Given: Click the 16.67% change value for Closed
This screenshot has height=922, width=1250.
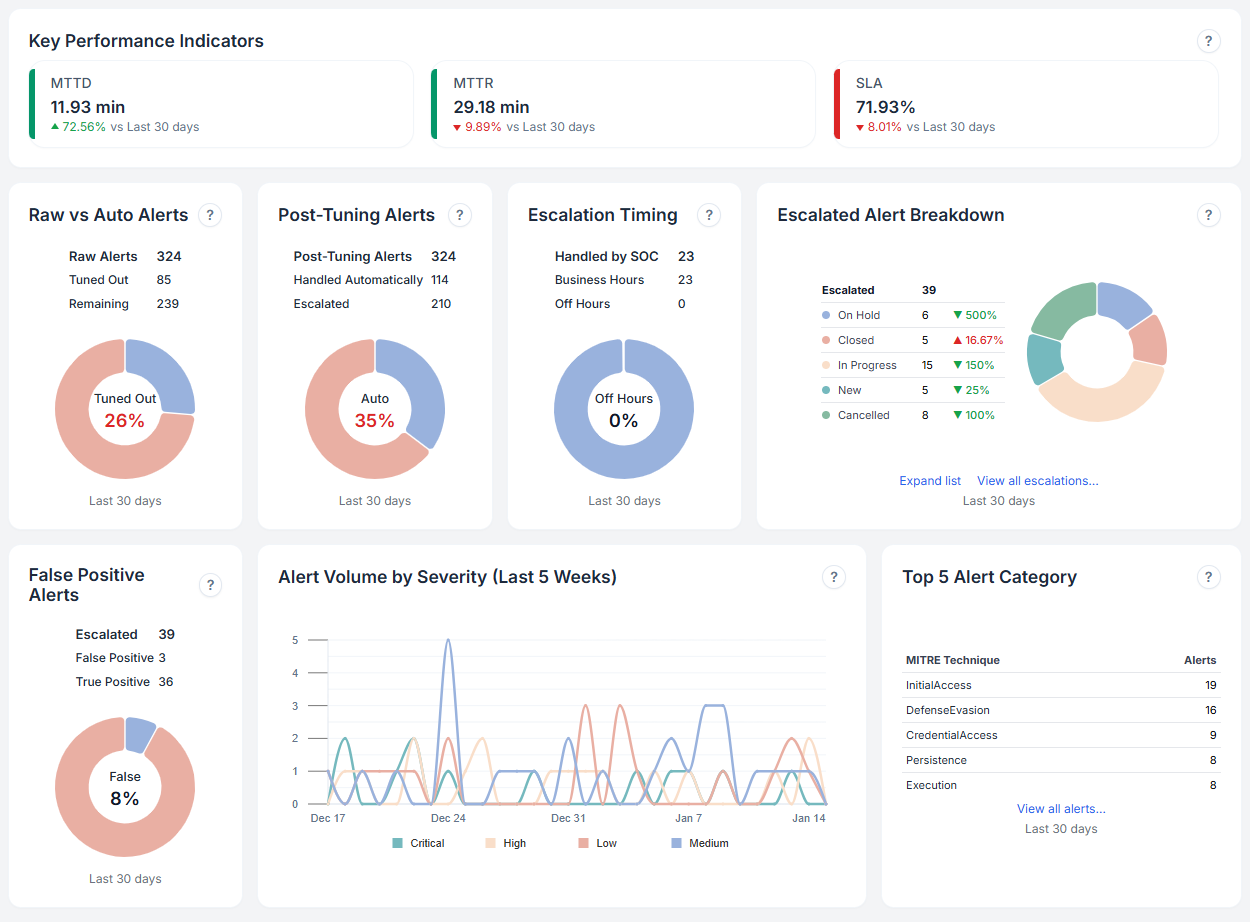Looking at the screenshot, I should [977, 340].
